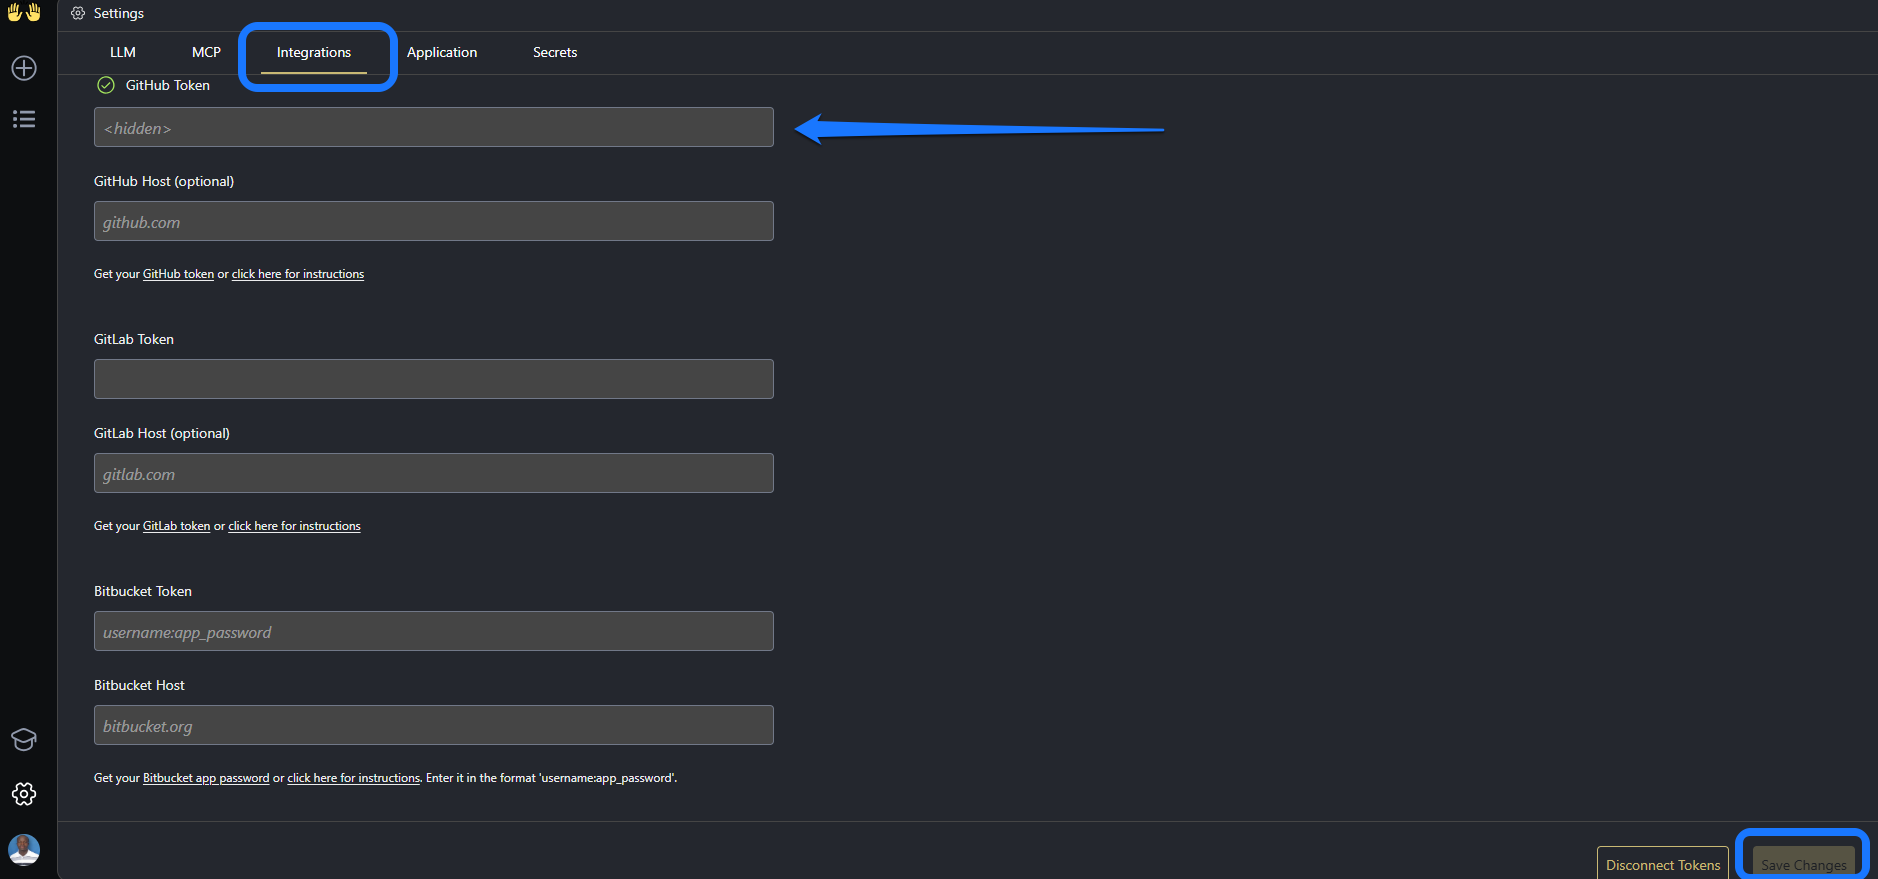Click the GitHub Token input field
Image resolution: width=1878 pixels, height=879 pixels.
tap(434, 127)
